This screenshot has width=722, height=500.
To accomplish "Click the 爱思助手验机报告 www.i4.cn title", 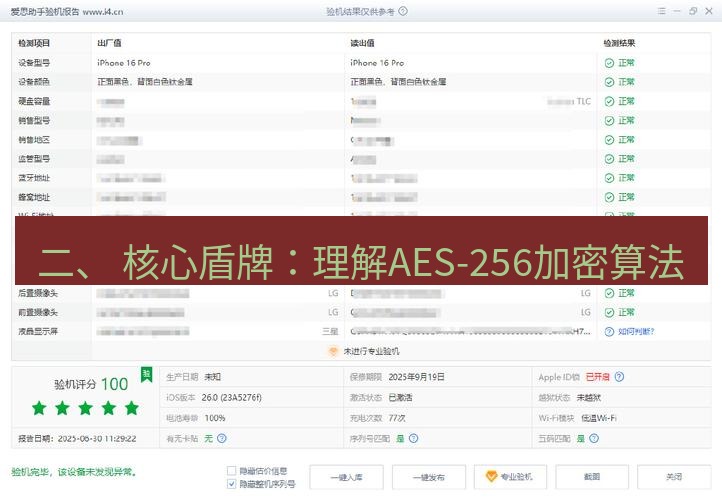I will pos(67,12).
